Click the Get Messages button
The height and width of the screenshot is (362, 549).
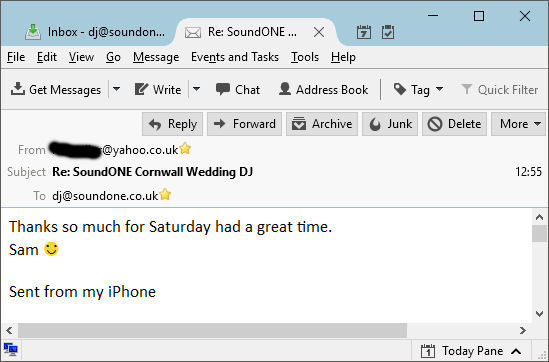[56, 90]
